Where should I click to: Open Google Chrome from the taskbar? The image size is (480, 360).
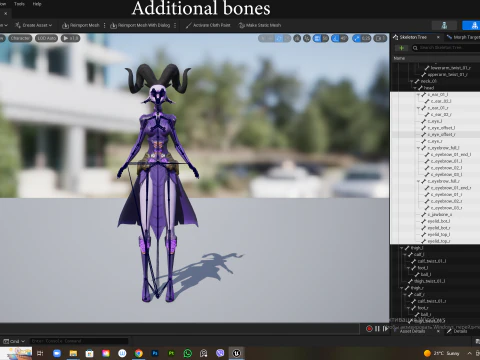pos(139,353)
